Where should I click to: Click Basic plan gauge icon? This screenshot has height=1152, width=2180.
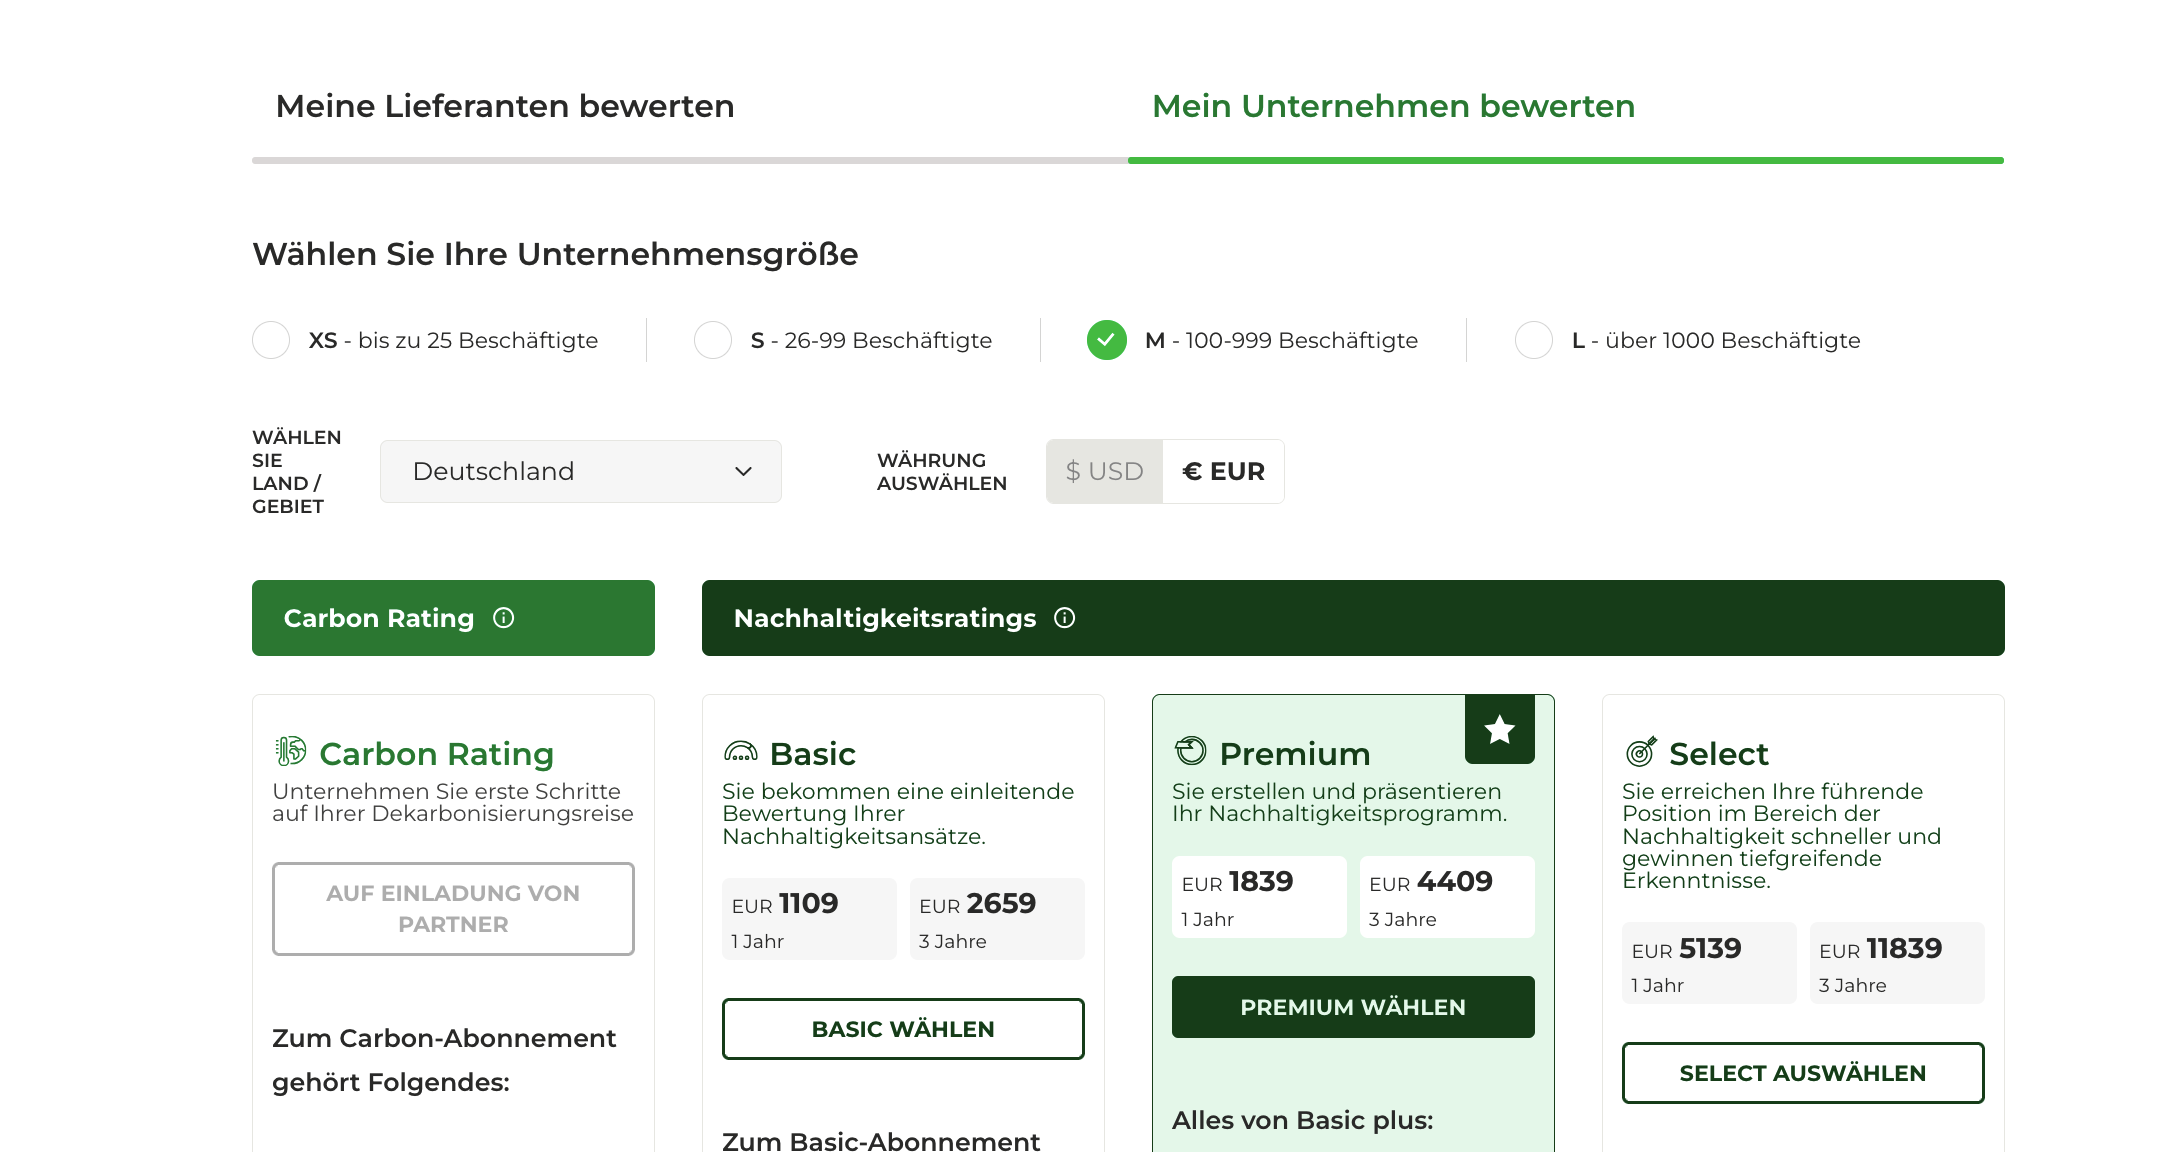[741, 751]
